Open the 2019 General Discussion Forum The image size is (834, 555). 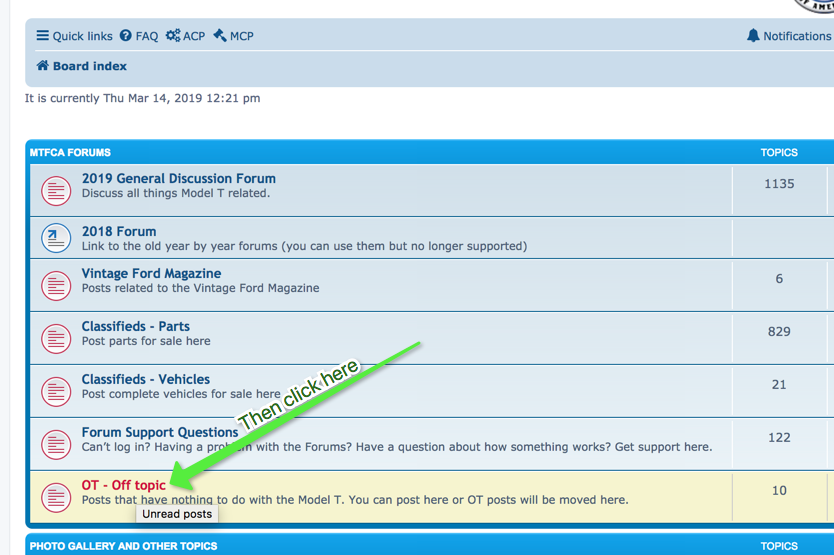[178, 179]
